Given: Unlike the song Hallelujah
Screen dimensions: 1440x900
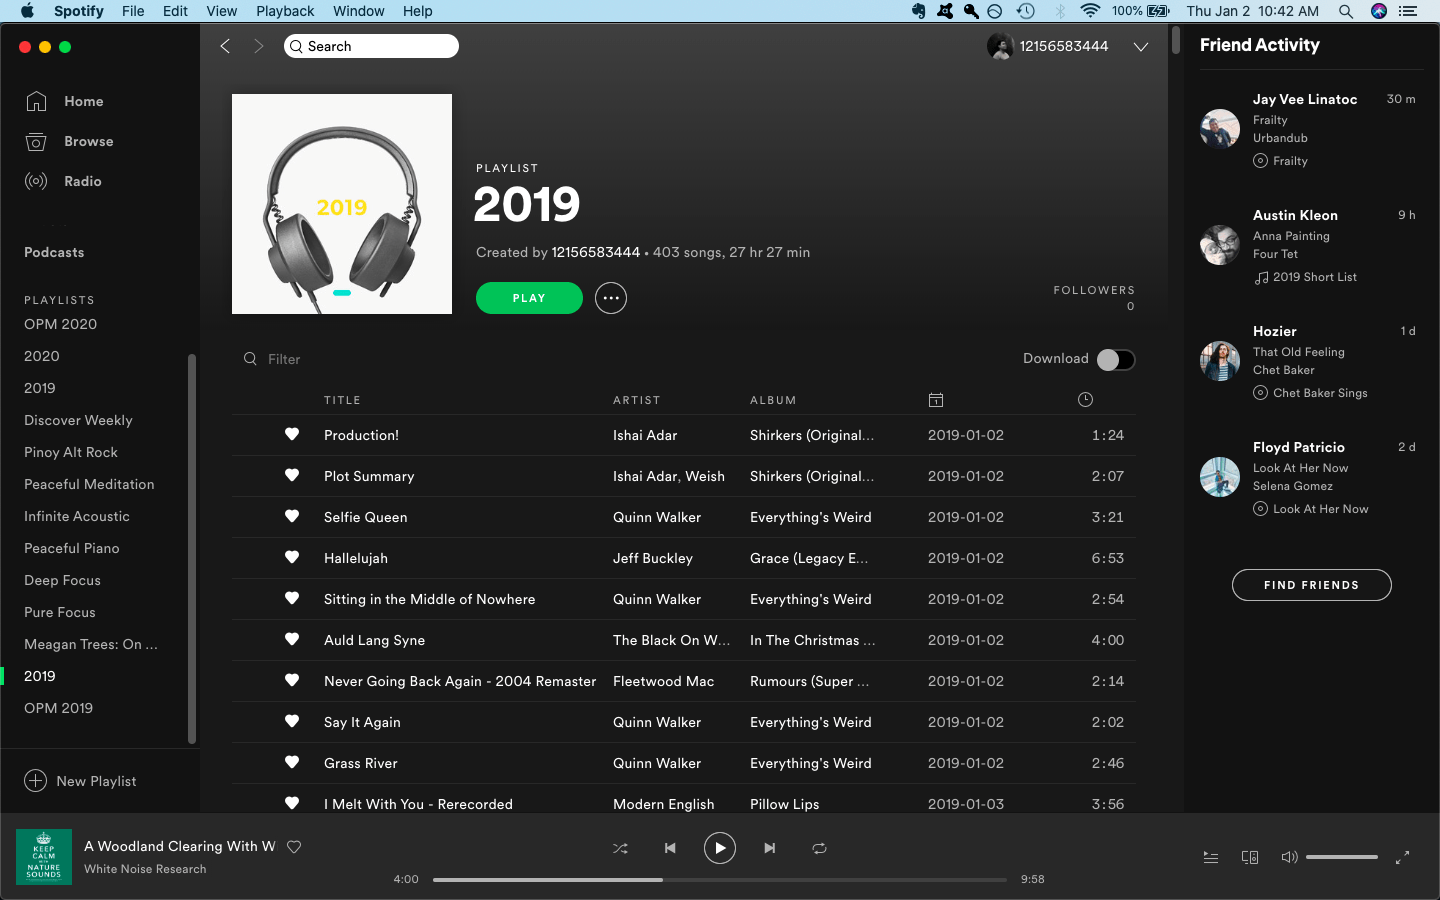Looking at the screenshot, I should (292, 557).
